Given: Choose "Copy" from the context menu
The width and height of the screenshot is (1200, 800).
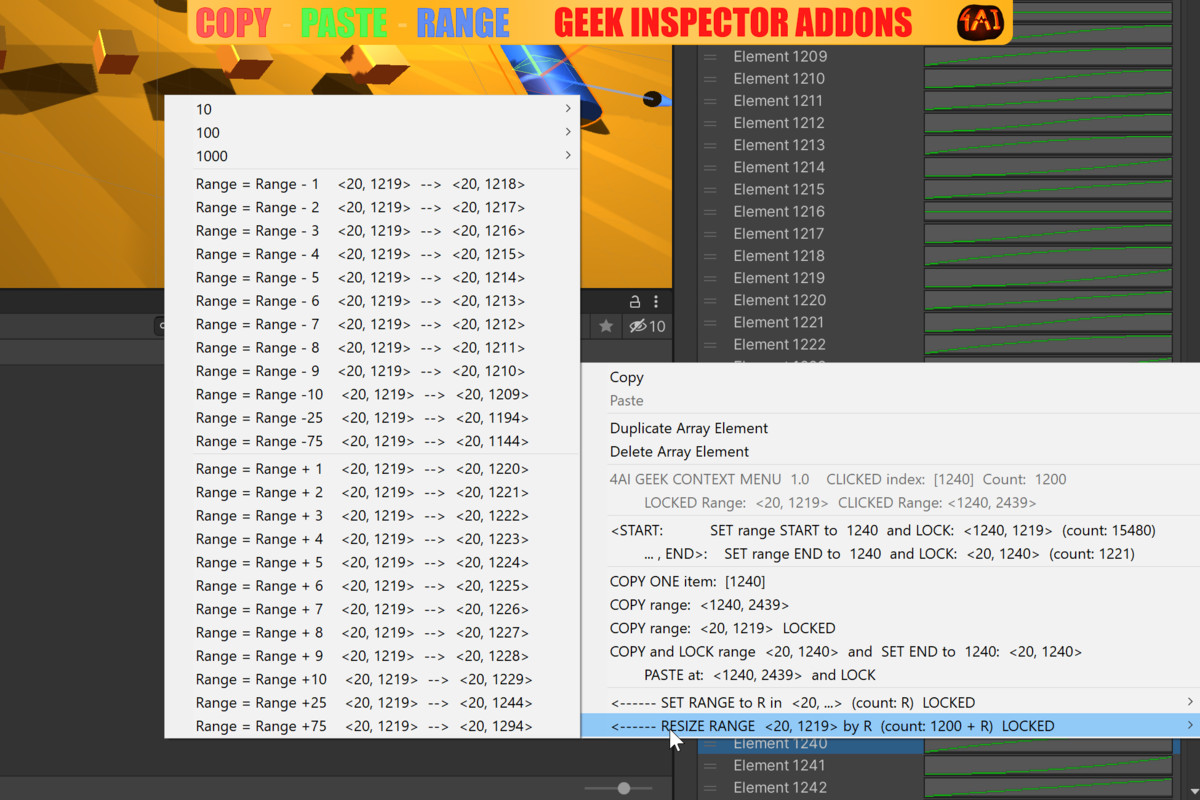Looking at the screenshot, I should 626,377.
